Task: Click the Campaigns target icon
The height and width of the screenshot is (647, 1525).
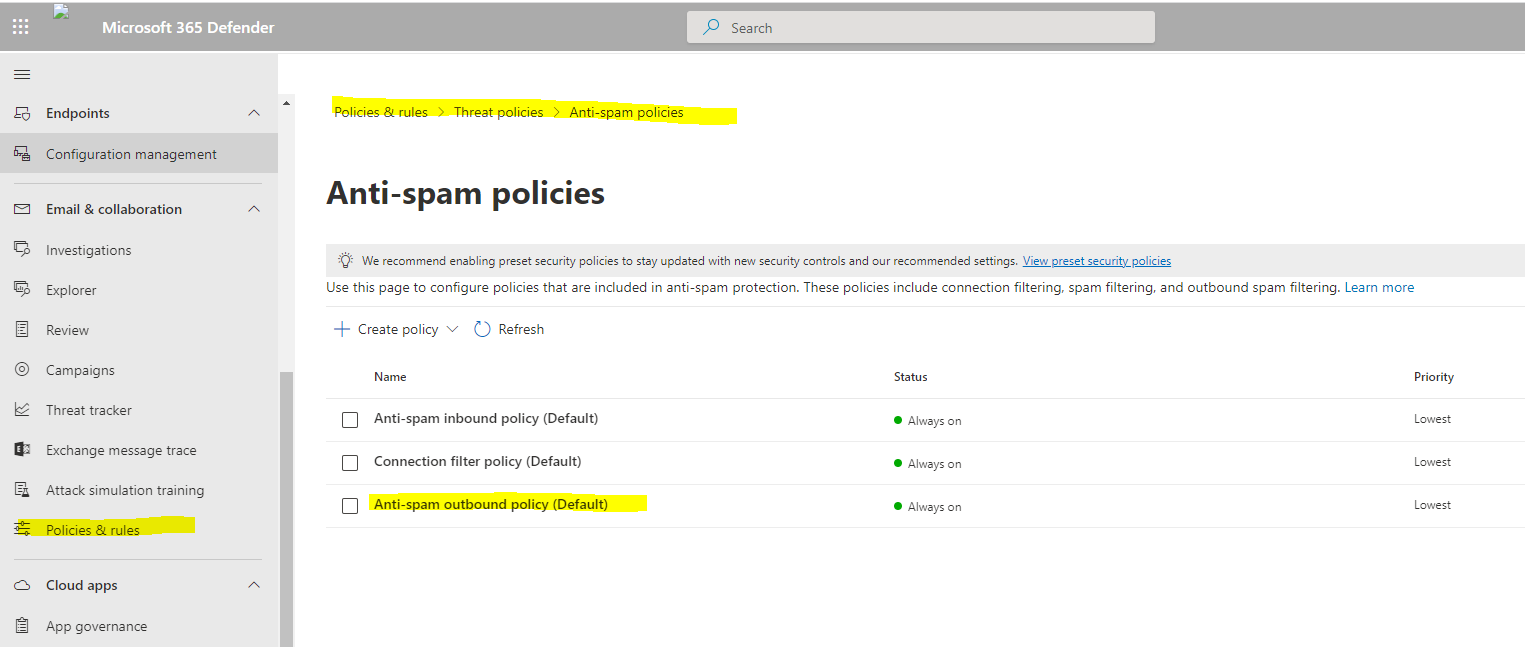Action: tap(22, 370)
